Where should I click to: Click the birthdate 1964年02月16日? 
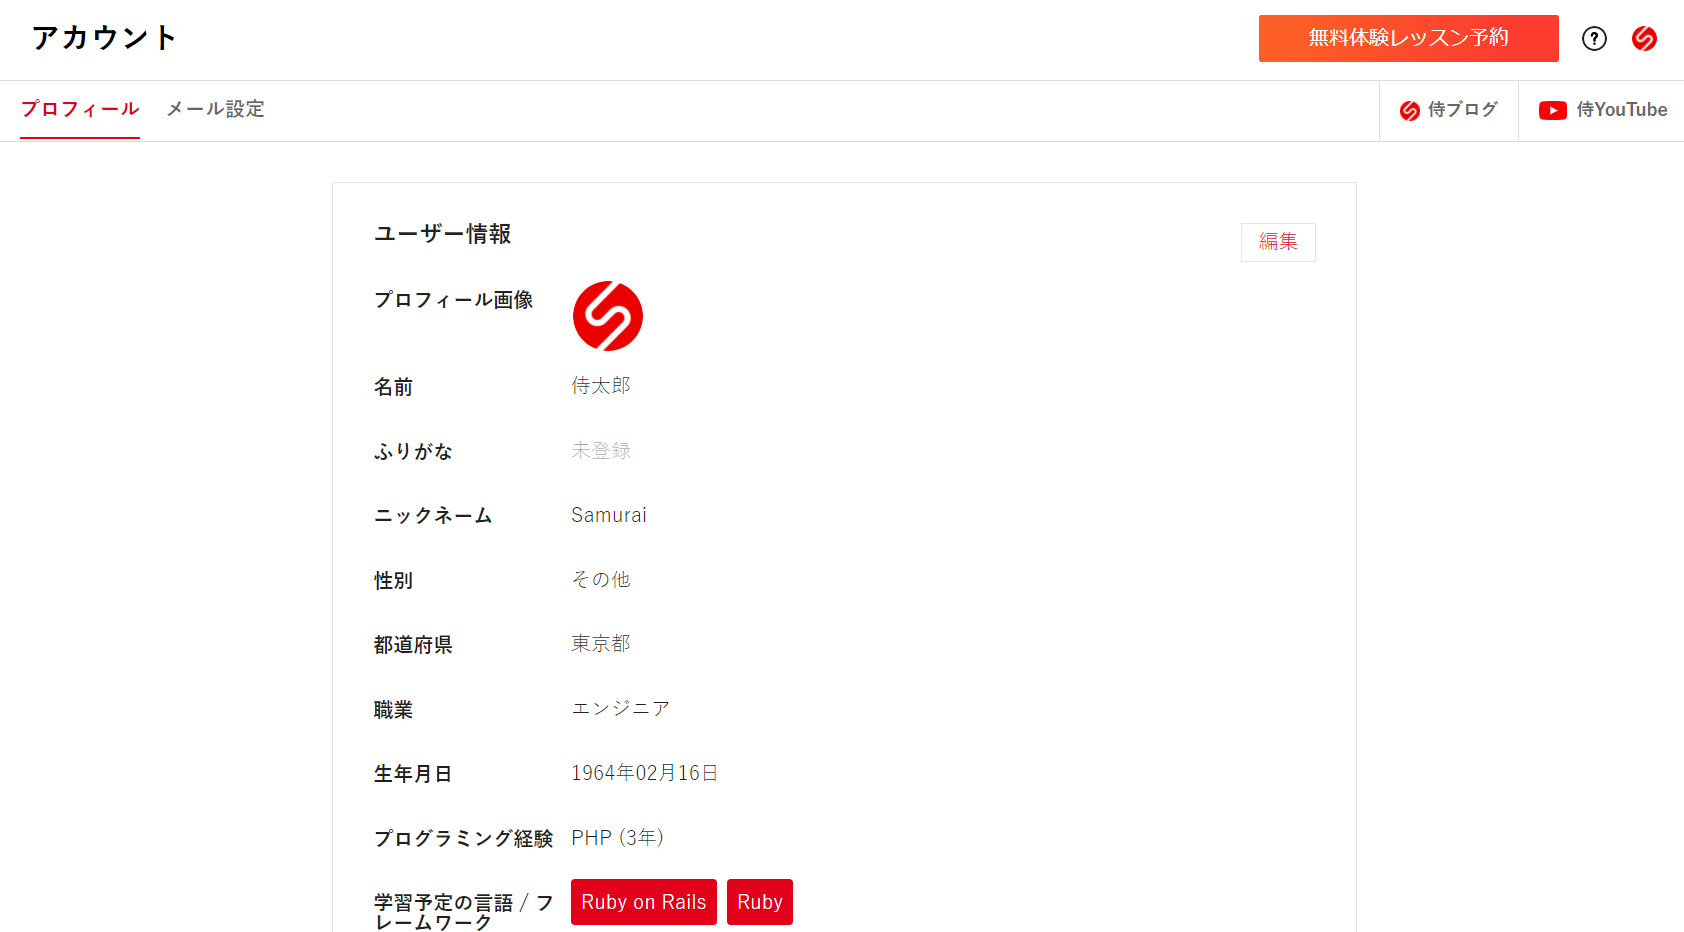coord(644,773)
